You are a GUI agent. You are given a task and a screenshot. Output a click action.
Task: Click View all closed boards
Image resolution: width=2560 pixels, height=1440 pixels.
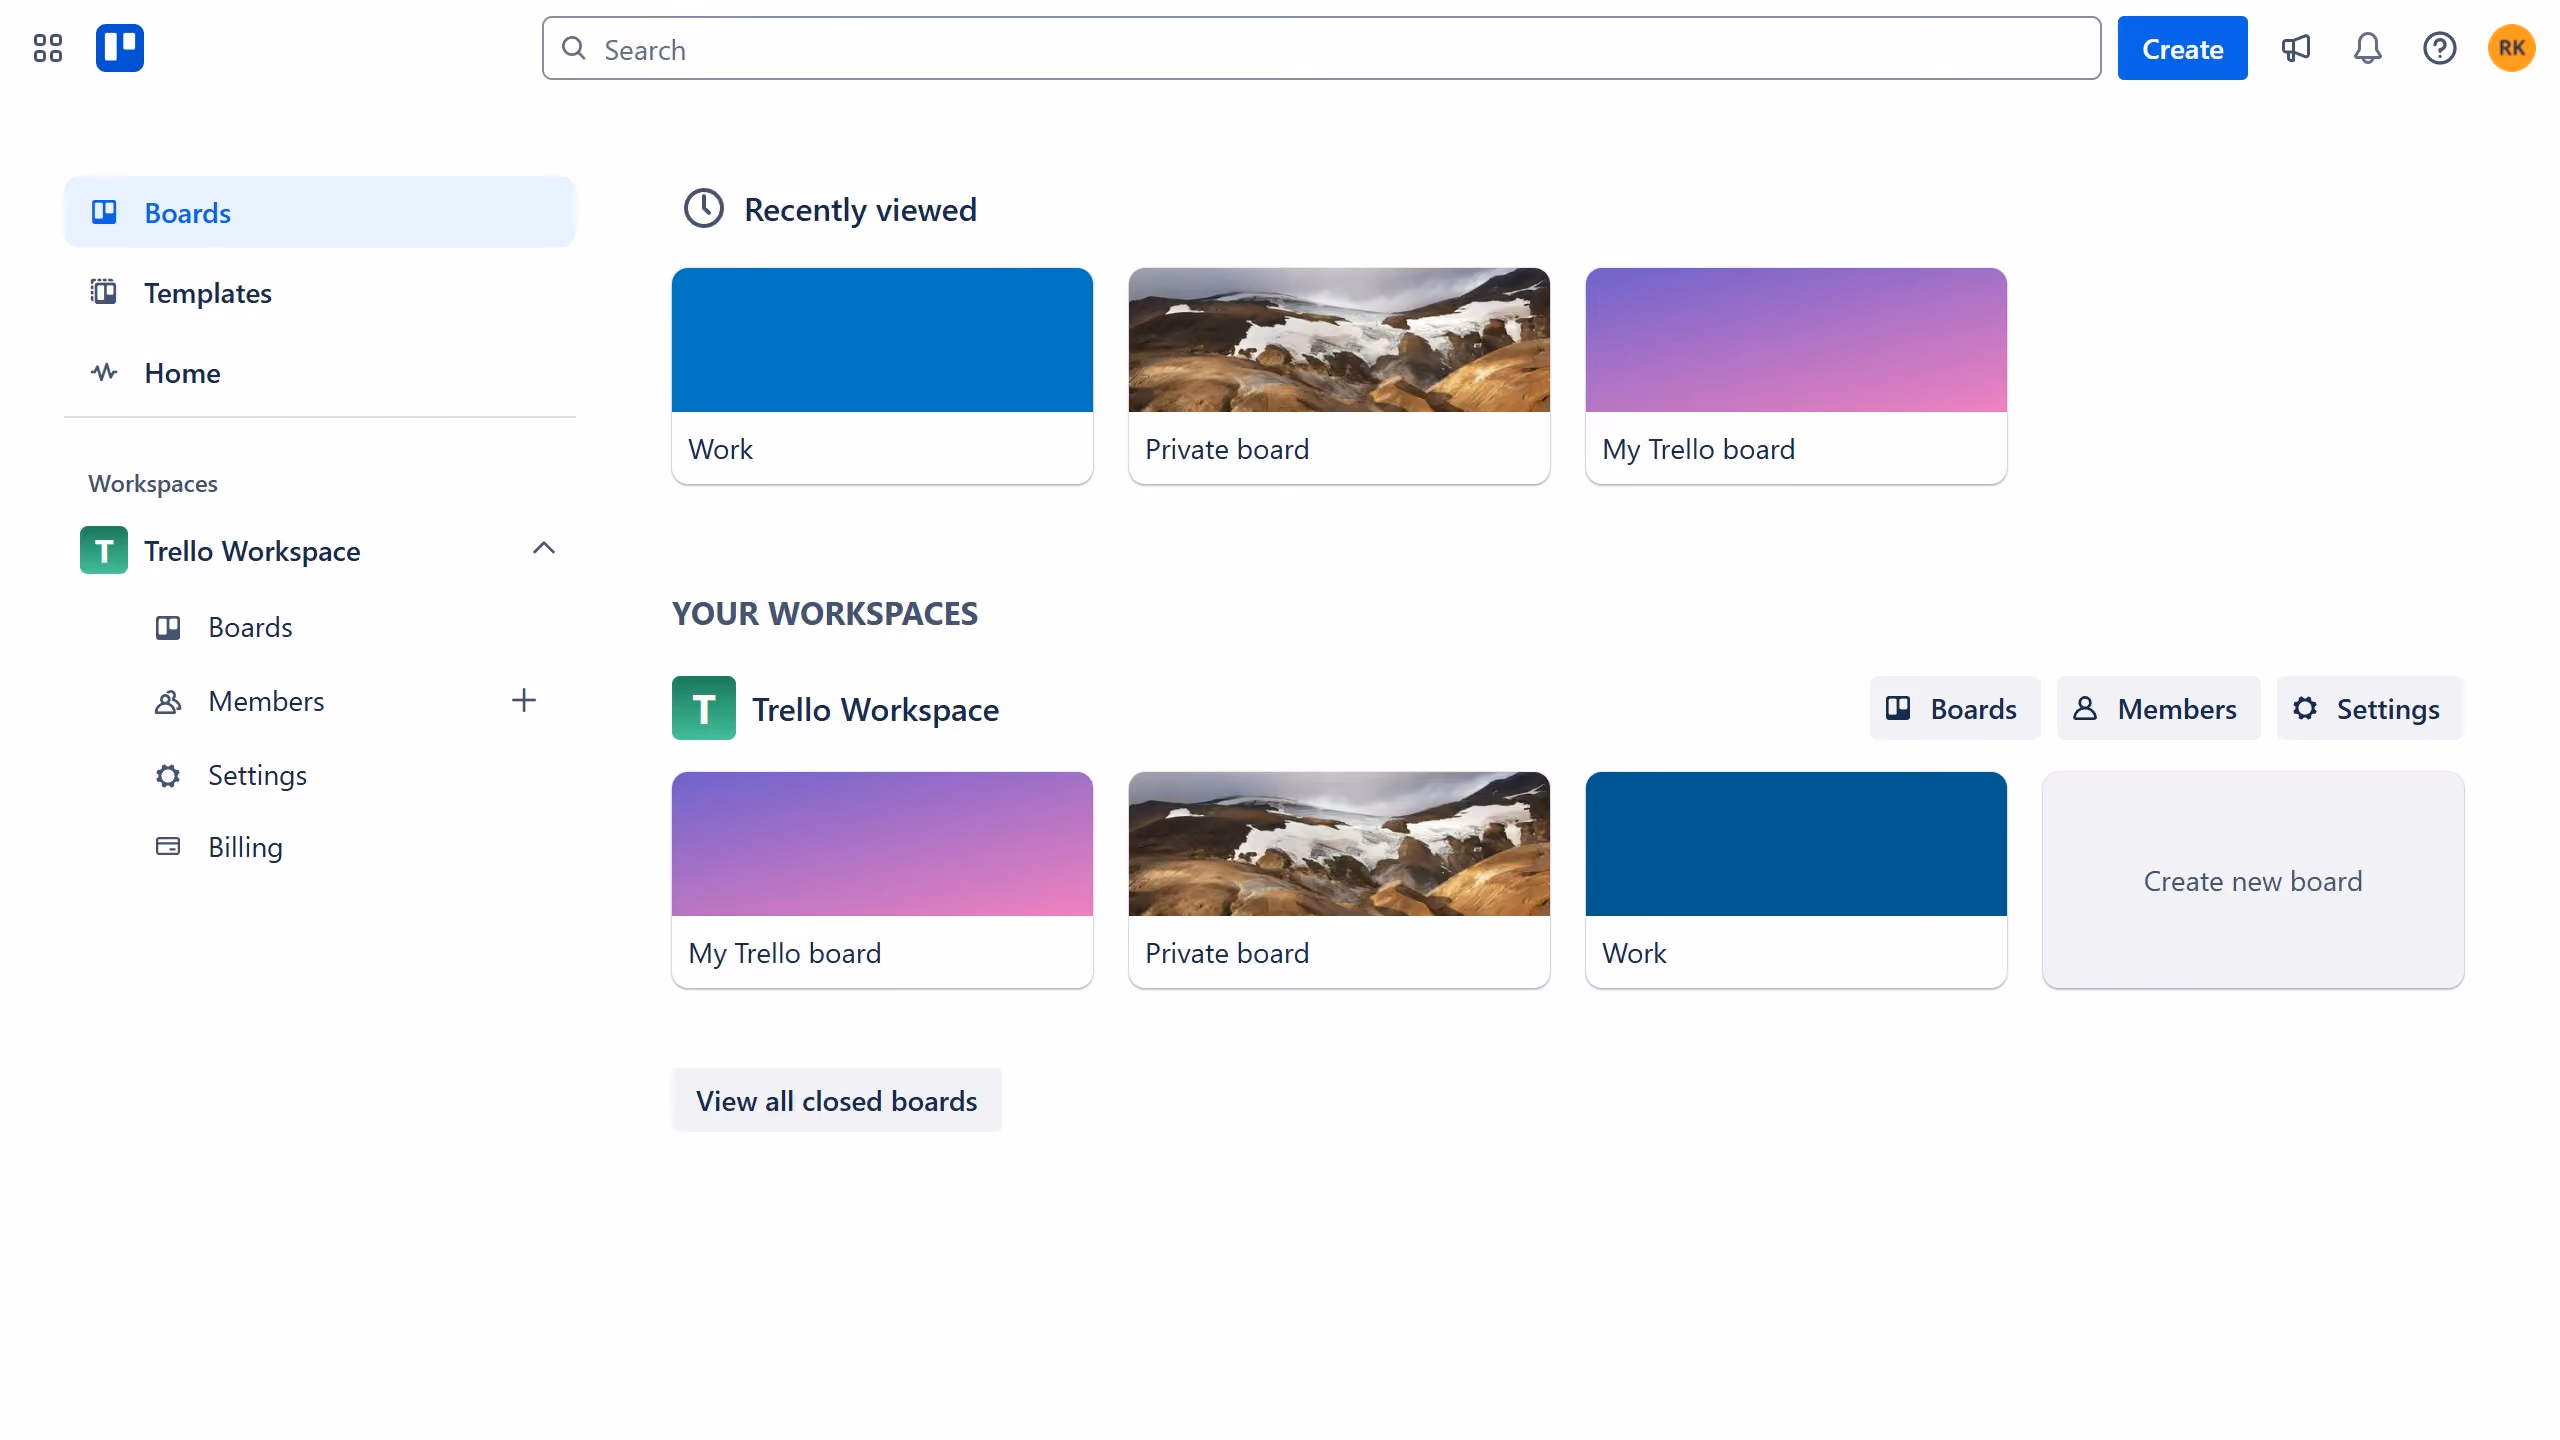click(836, 1100)
